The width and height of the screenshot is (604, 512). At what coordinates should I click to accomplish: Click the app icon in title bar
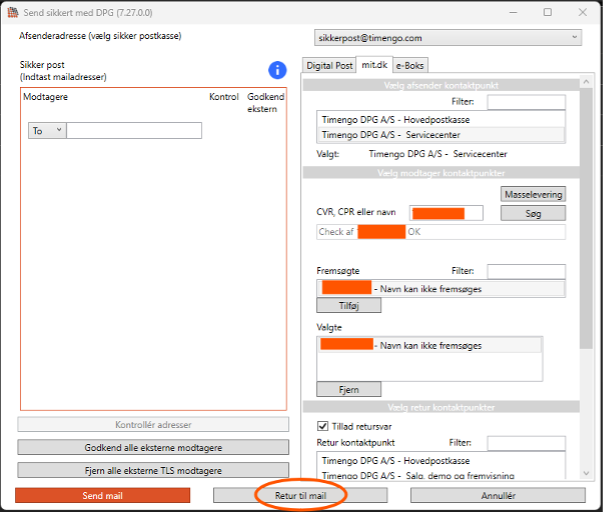click(x=13, y=13)
